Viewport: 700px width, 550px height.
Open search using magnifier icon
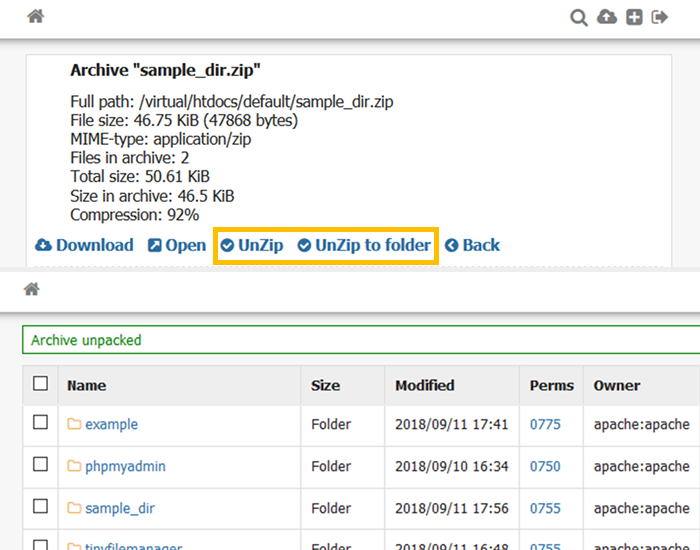[x=579, y=17]
